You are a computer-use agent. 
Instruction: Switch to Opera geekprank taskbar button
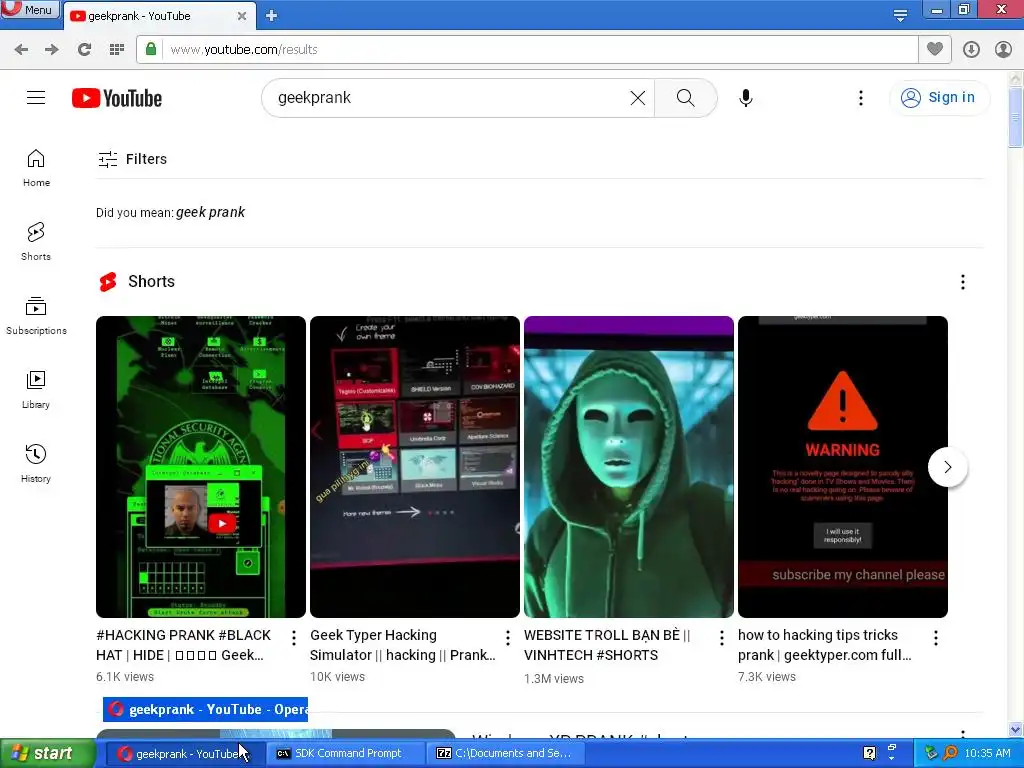coord(185,754)
